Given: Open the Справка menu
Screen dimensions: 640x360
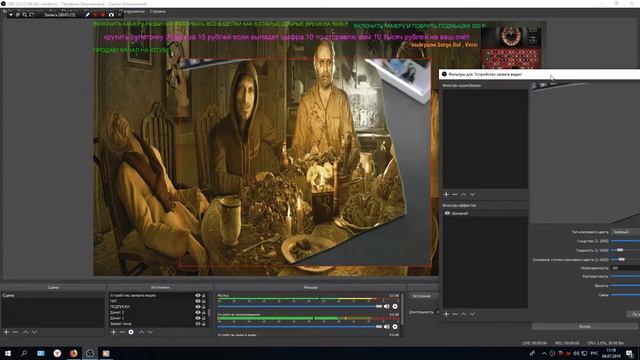Looking at the screenshot, I should 158,11.
